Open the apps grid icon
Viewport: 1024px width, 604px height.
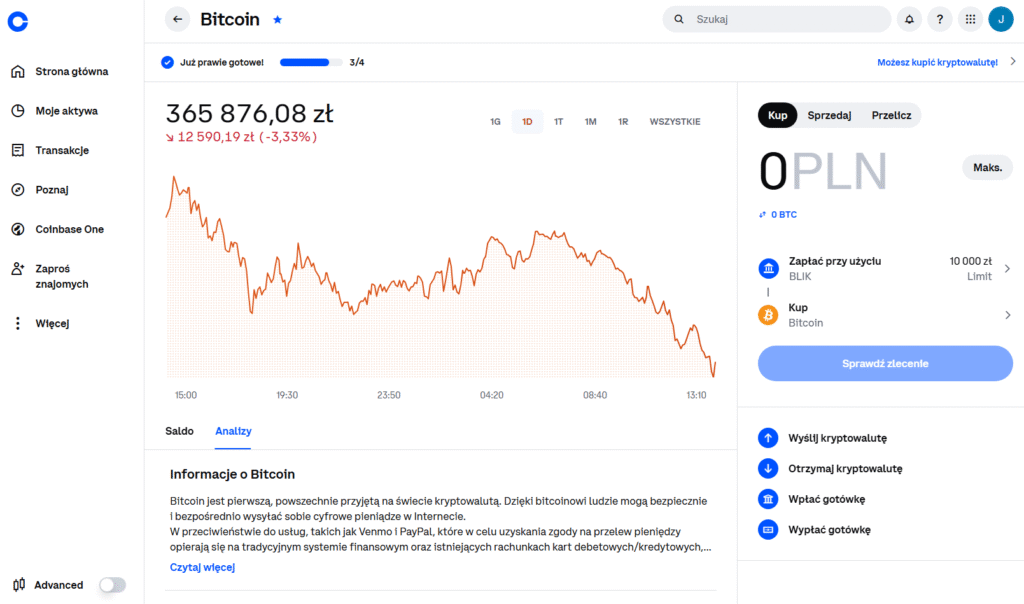pos(969,18)
